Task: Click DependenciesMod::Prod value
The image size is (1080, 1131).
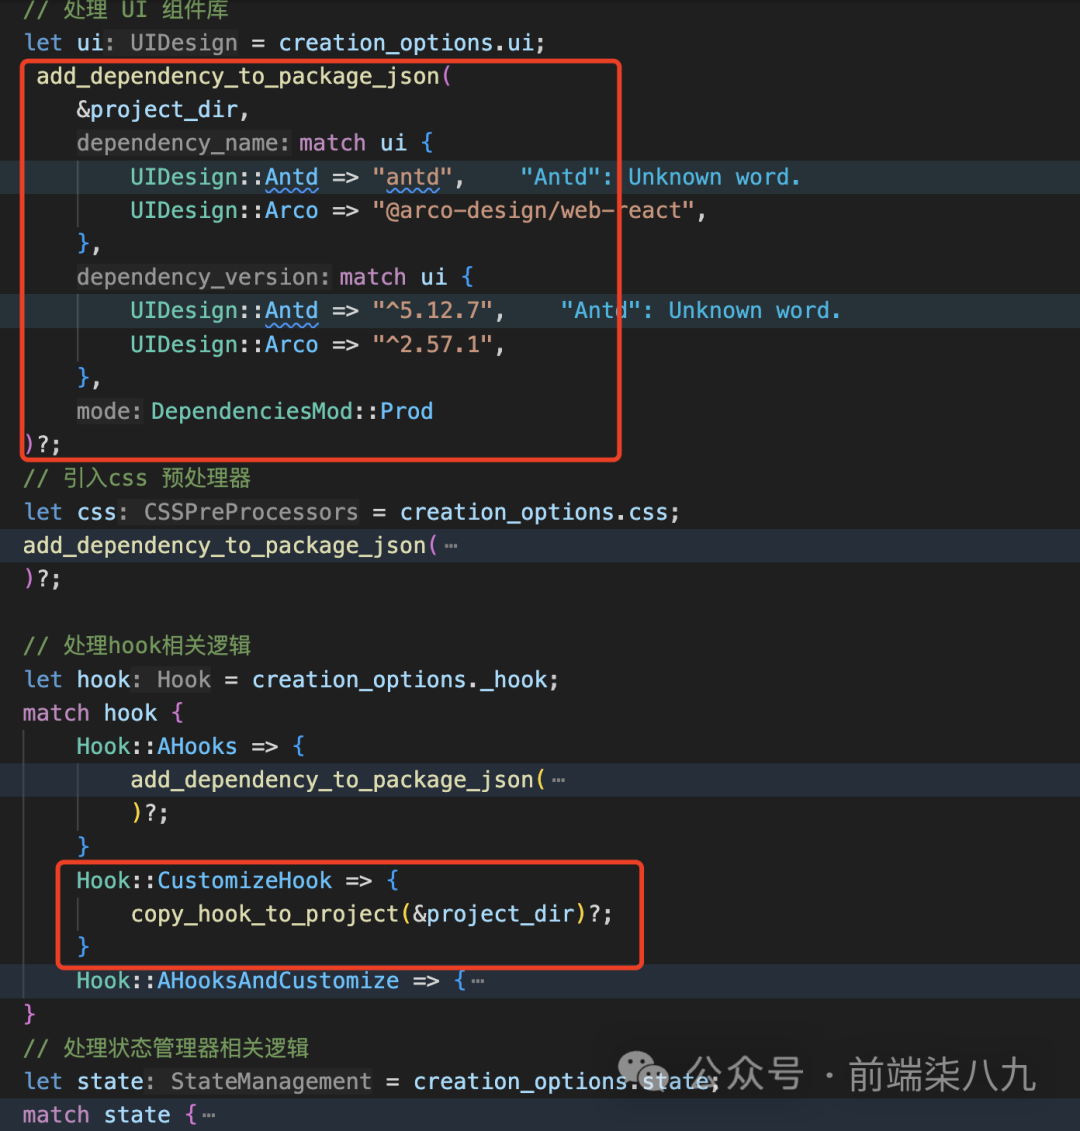Action: pos(291,411)
